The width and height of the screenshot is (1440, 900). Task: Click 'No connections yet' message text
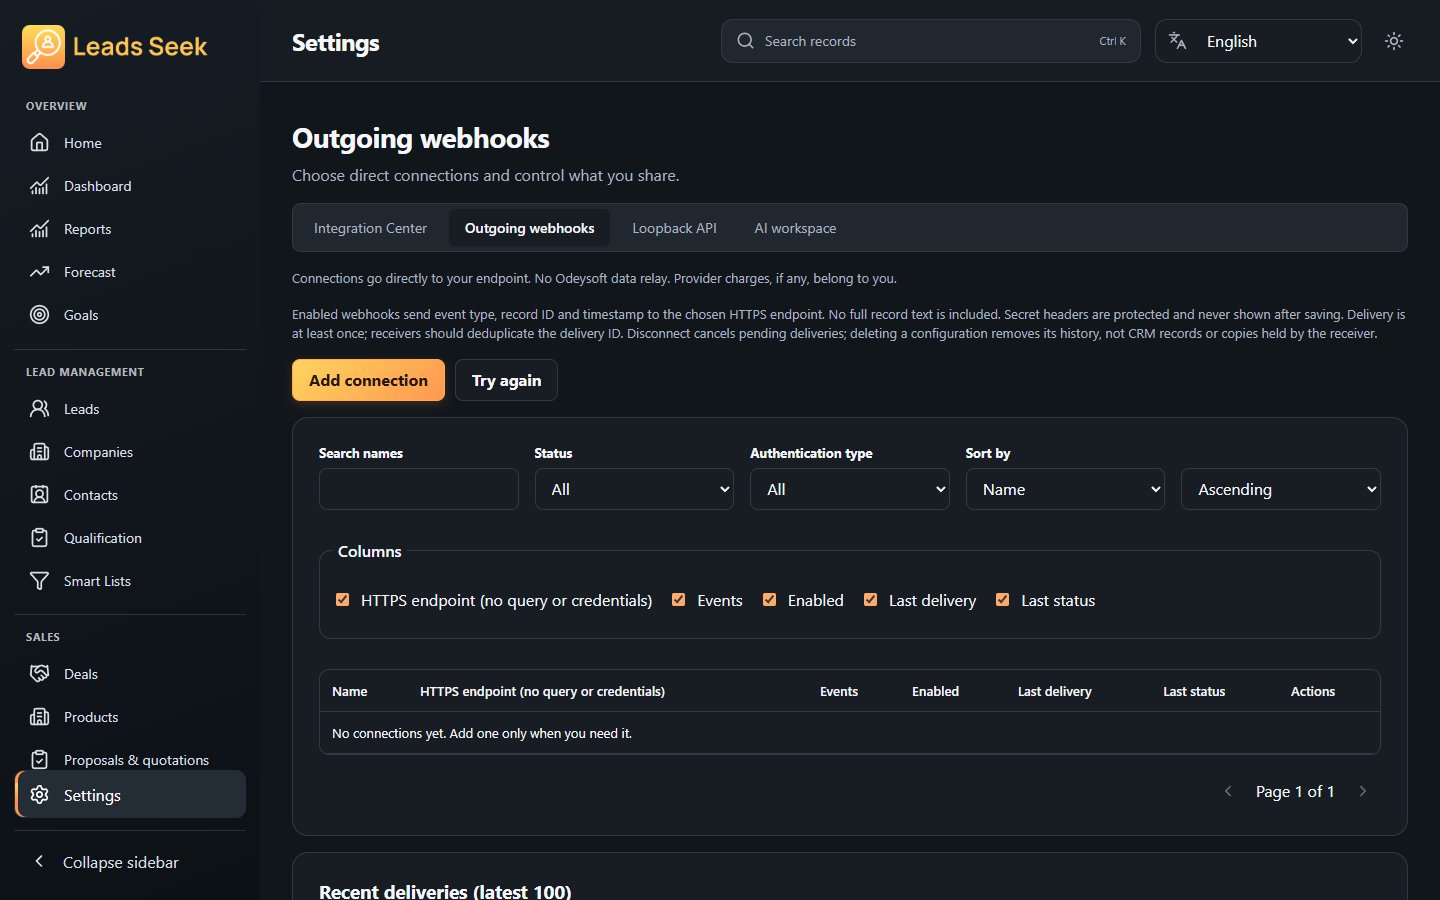[x=482, y=733]
